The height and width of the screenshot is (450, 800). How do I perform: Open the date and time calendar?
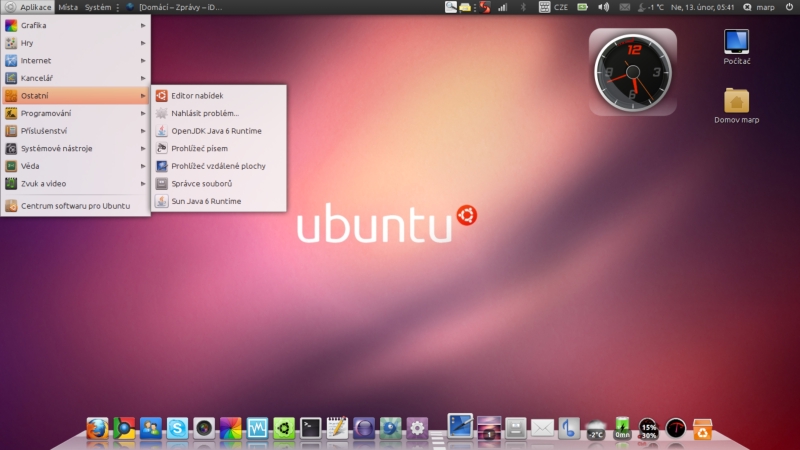(x=703, y=7)
